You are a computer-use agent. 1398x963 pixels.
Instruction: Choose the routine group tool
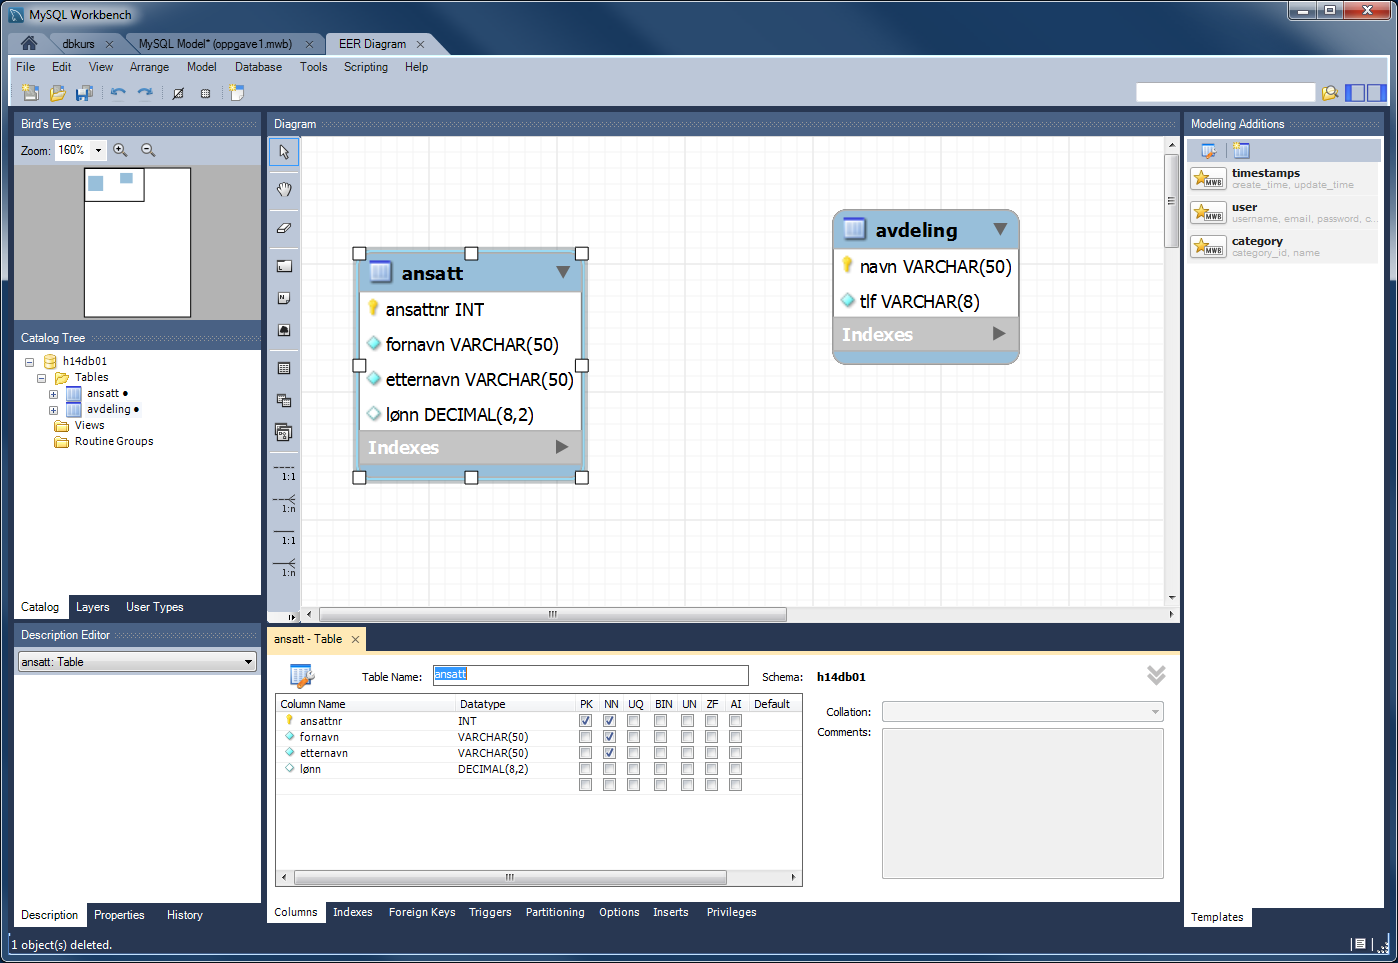[x=284, y=432]
